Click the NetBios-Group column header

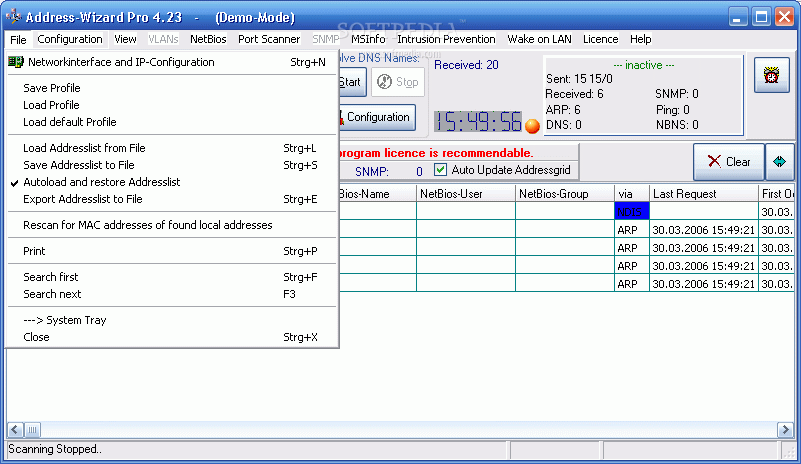tap(565, 194)
